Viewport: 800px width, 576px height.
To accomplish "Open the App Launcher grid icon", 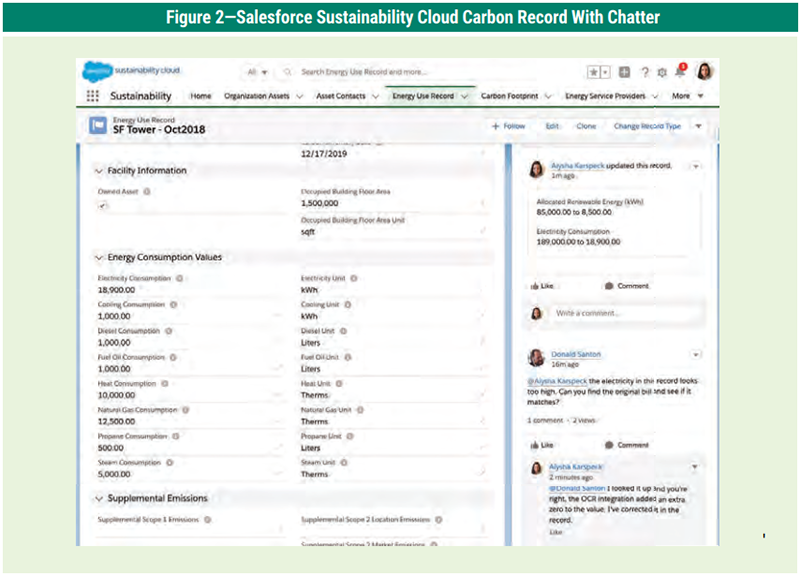I will (93, 96).
